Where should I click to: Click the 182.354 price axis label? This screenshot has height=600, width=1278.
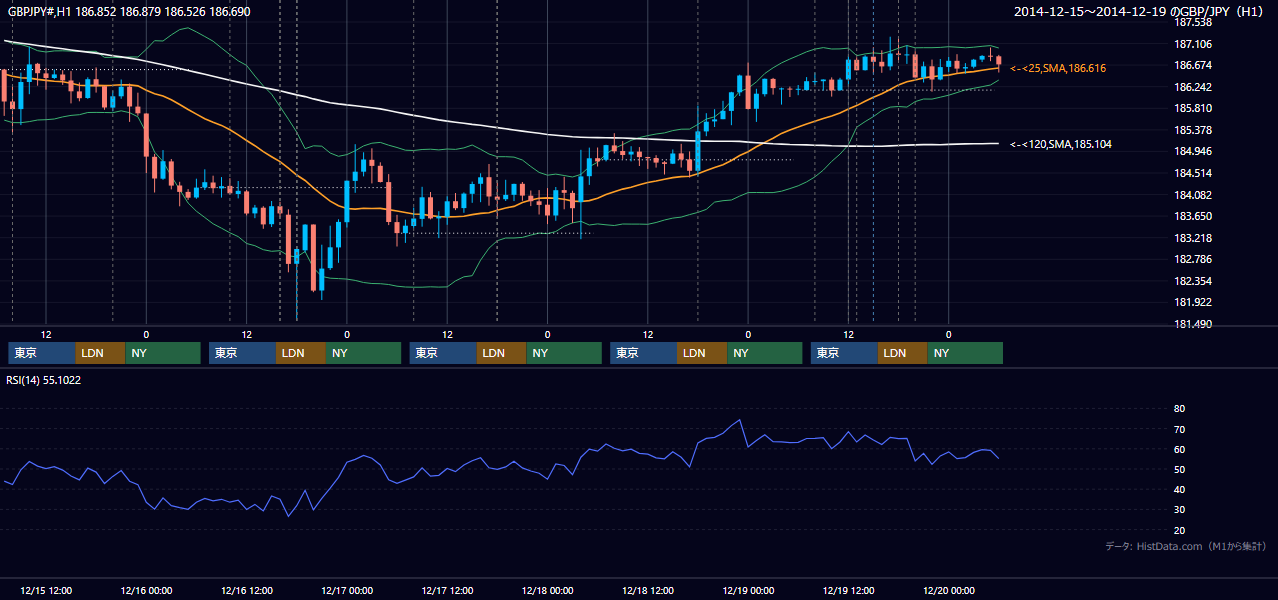point(1193,281)
